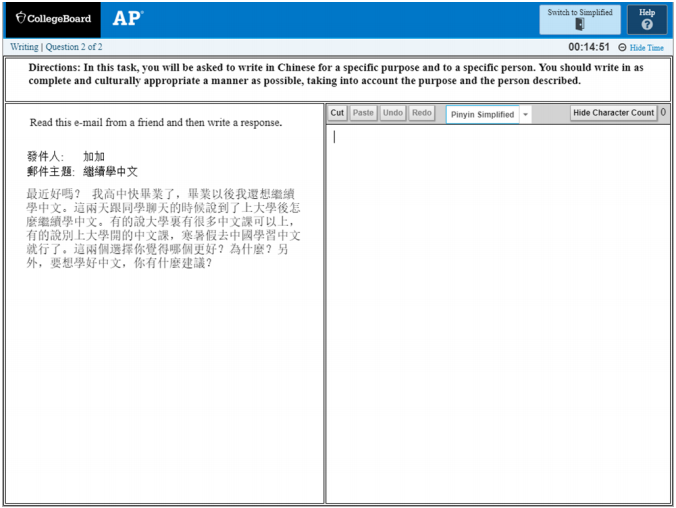Viewport: 676px width, 508px height.
Task: Click the e-mail subject line 繼續學中文
Action: [x=110, y=172]
